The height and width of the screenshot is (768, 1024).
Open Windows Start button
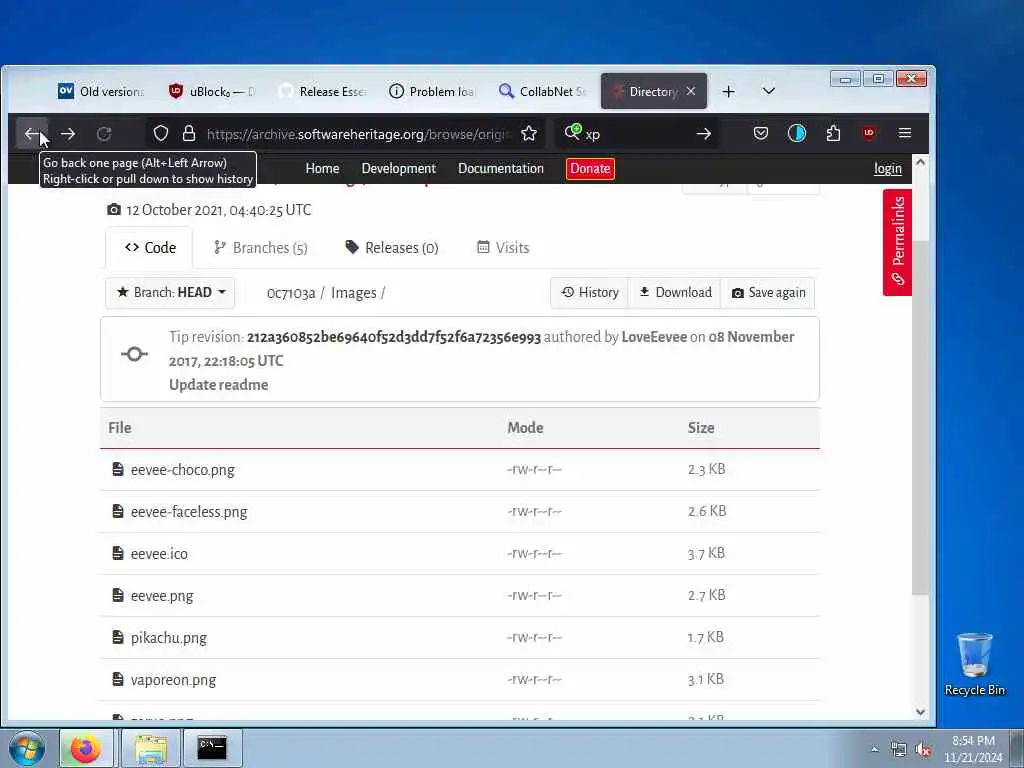coord(27,748)
